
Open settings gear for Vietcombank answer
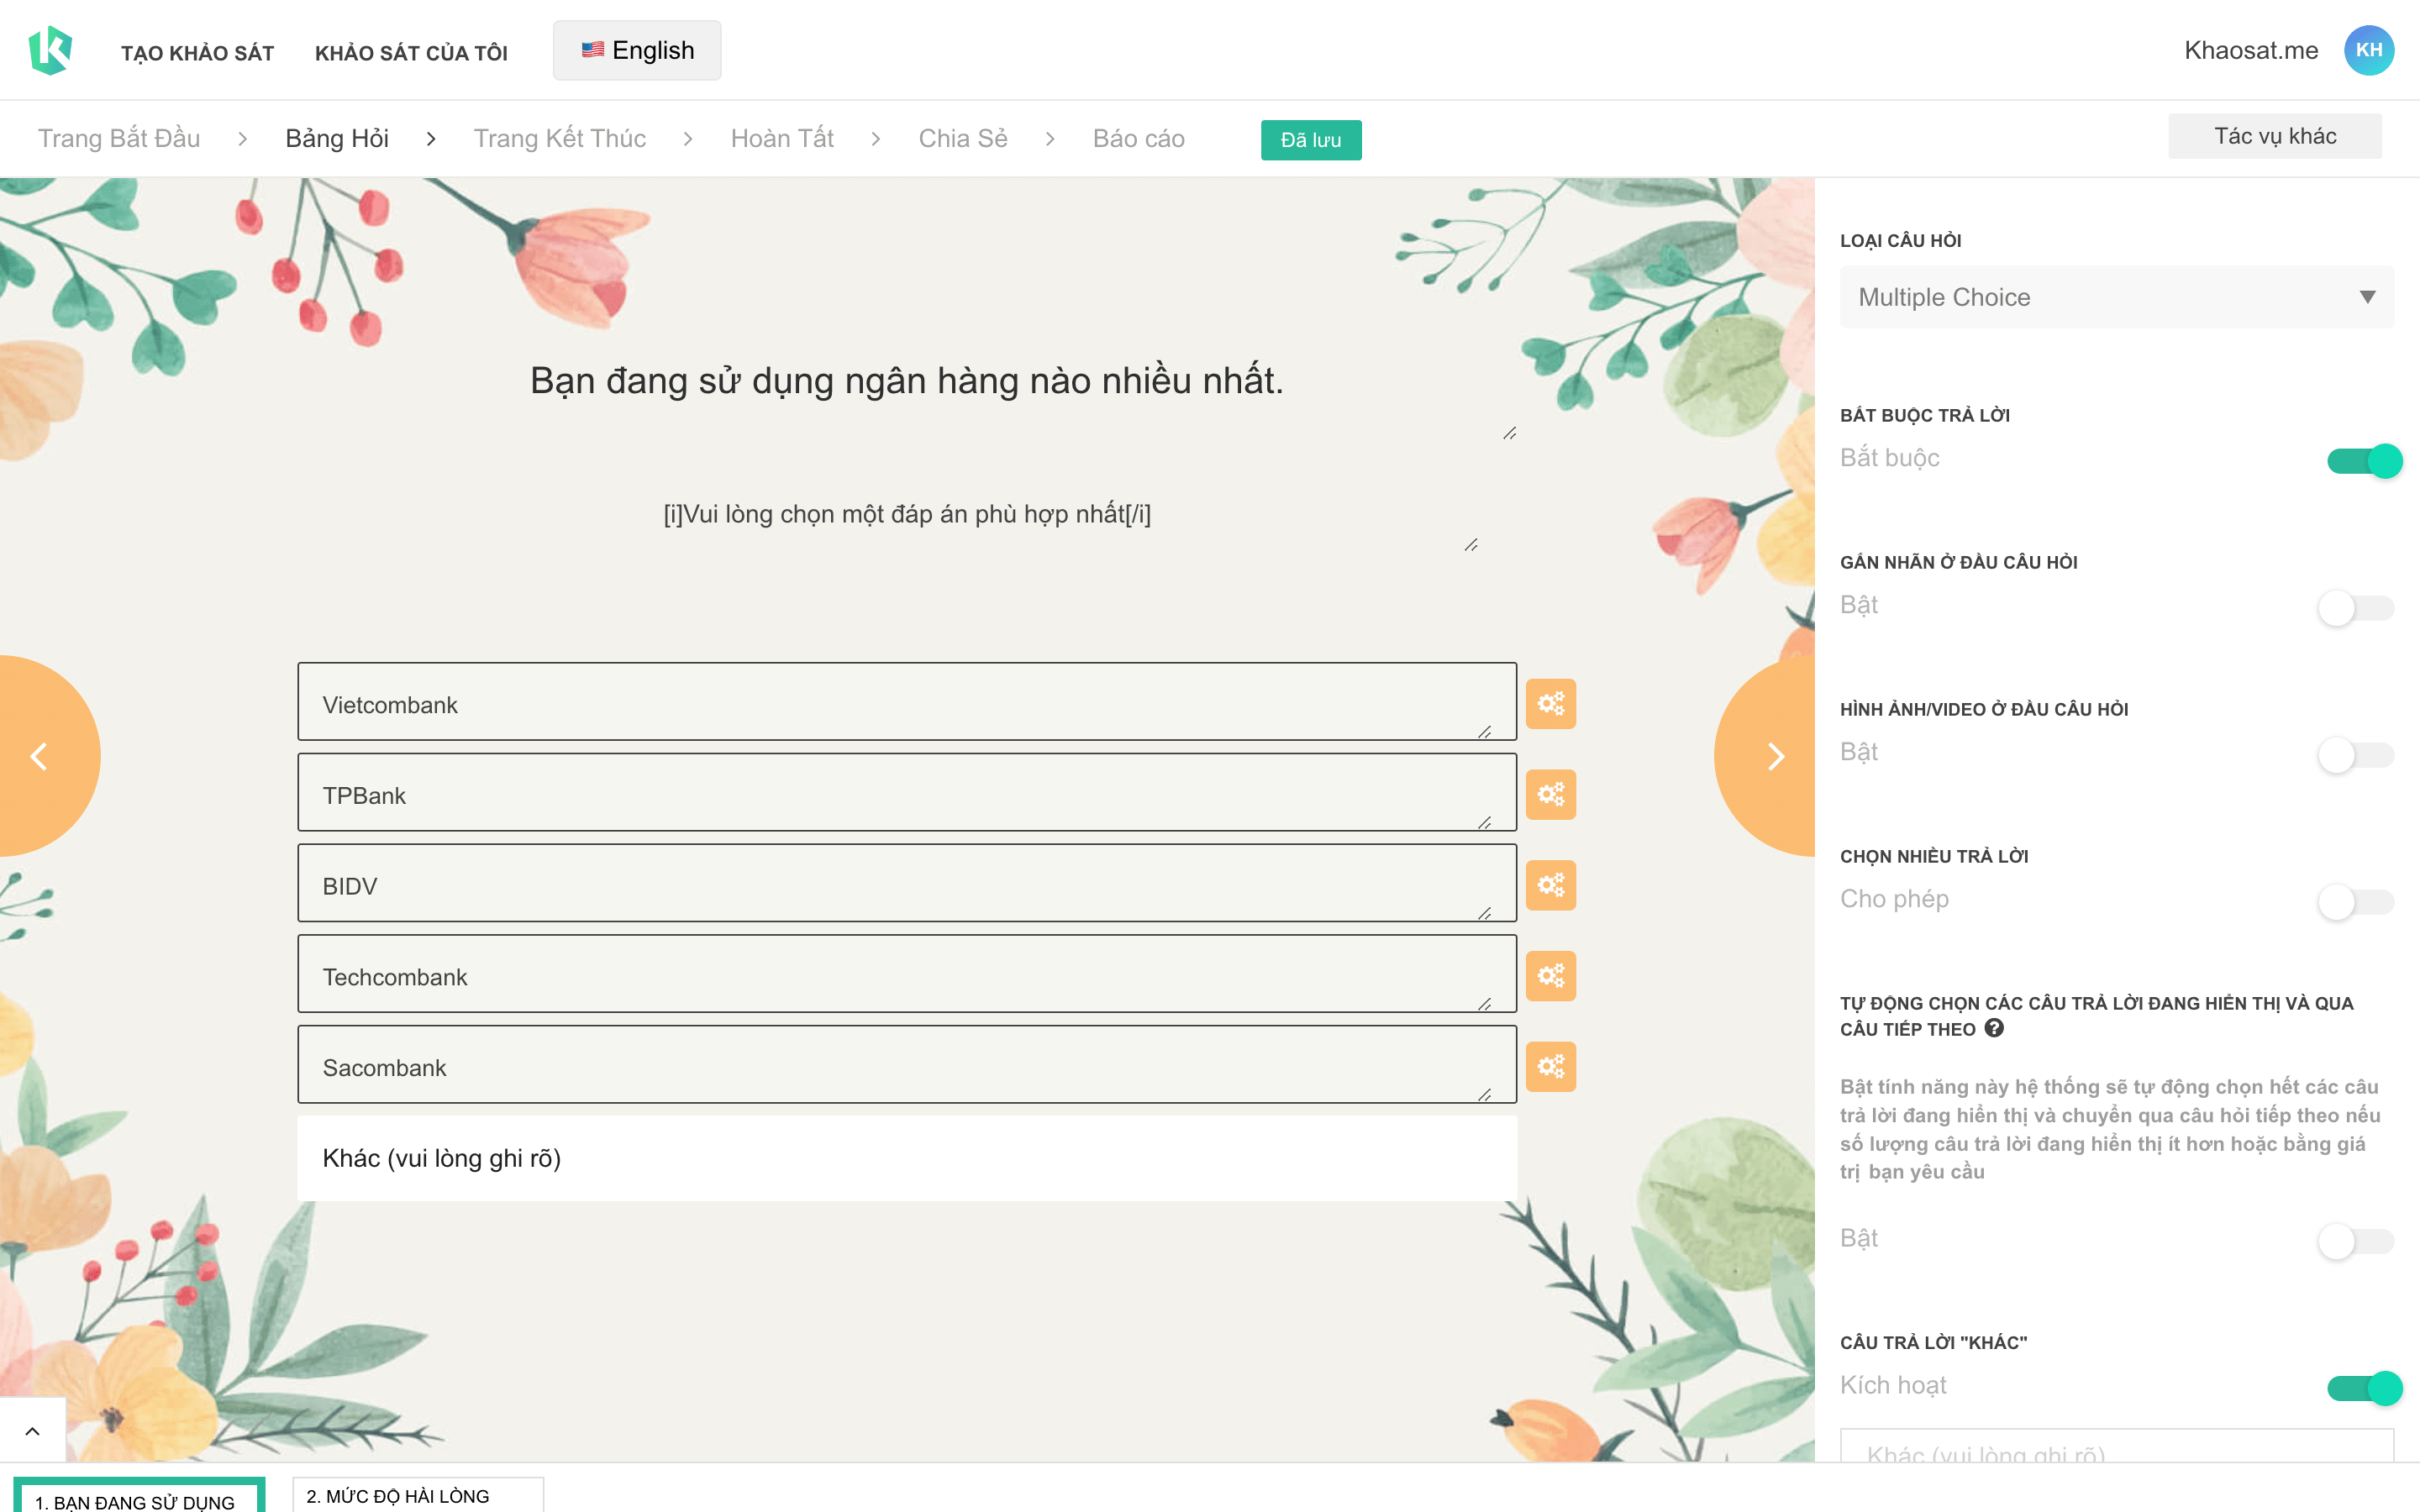pyautogui.click(x=1550, y=704)
